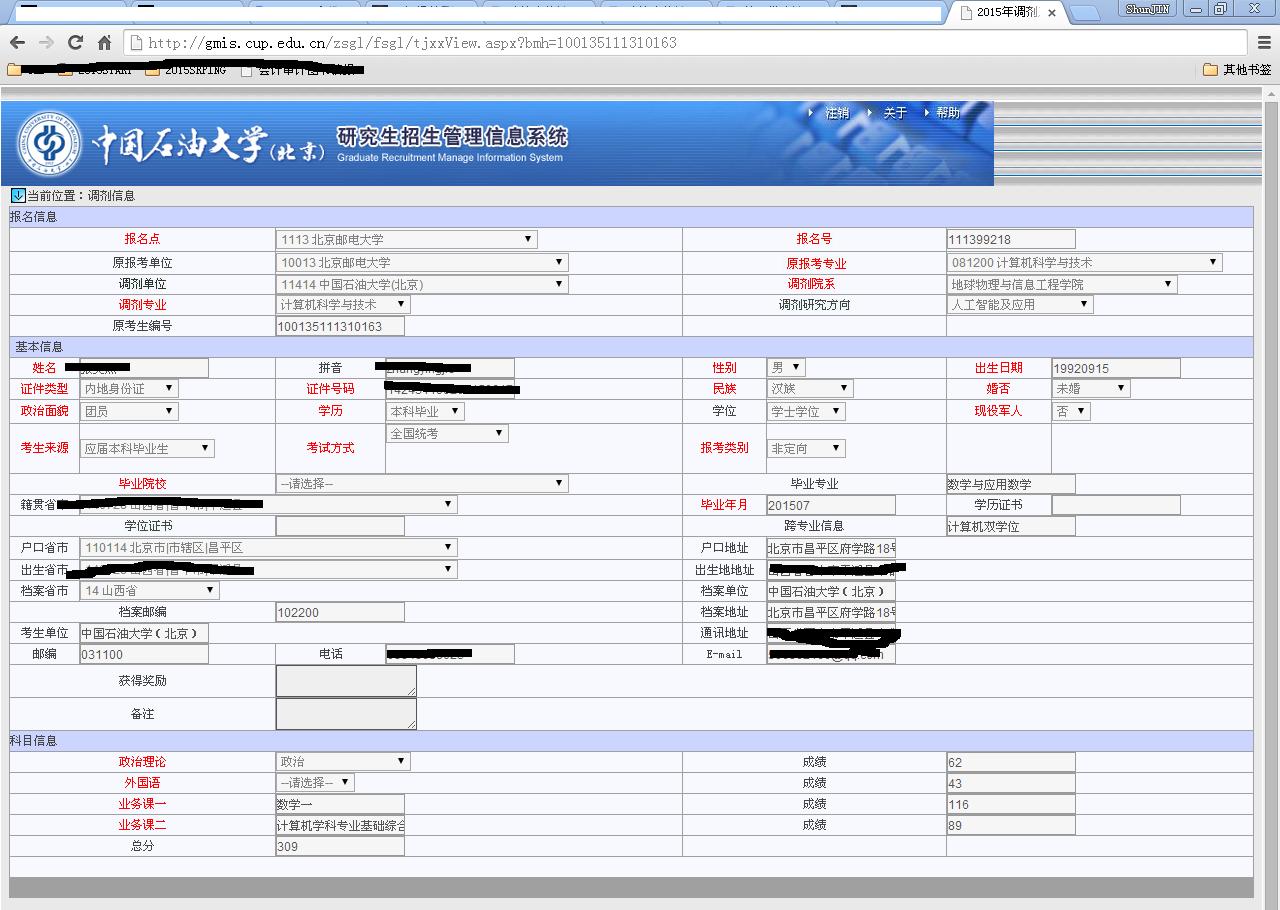Click the China University of Petroleum logo
Viewport: 1280px width, 910px height.
51,144
